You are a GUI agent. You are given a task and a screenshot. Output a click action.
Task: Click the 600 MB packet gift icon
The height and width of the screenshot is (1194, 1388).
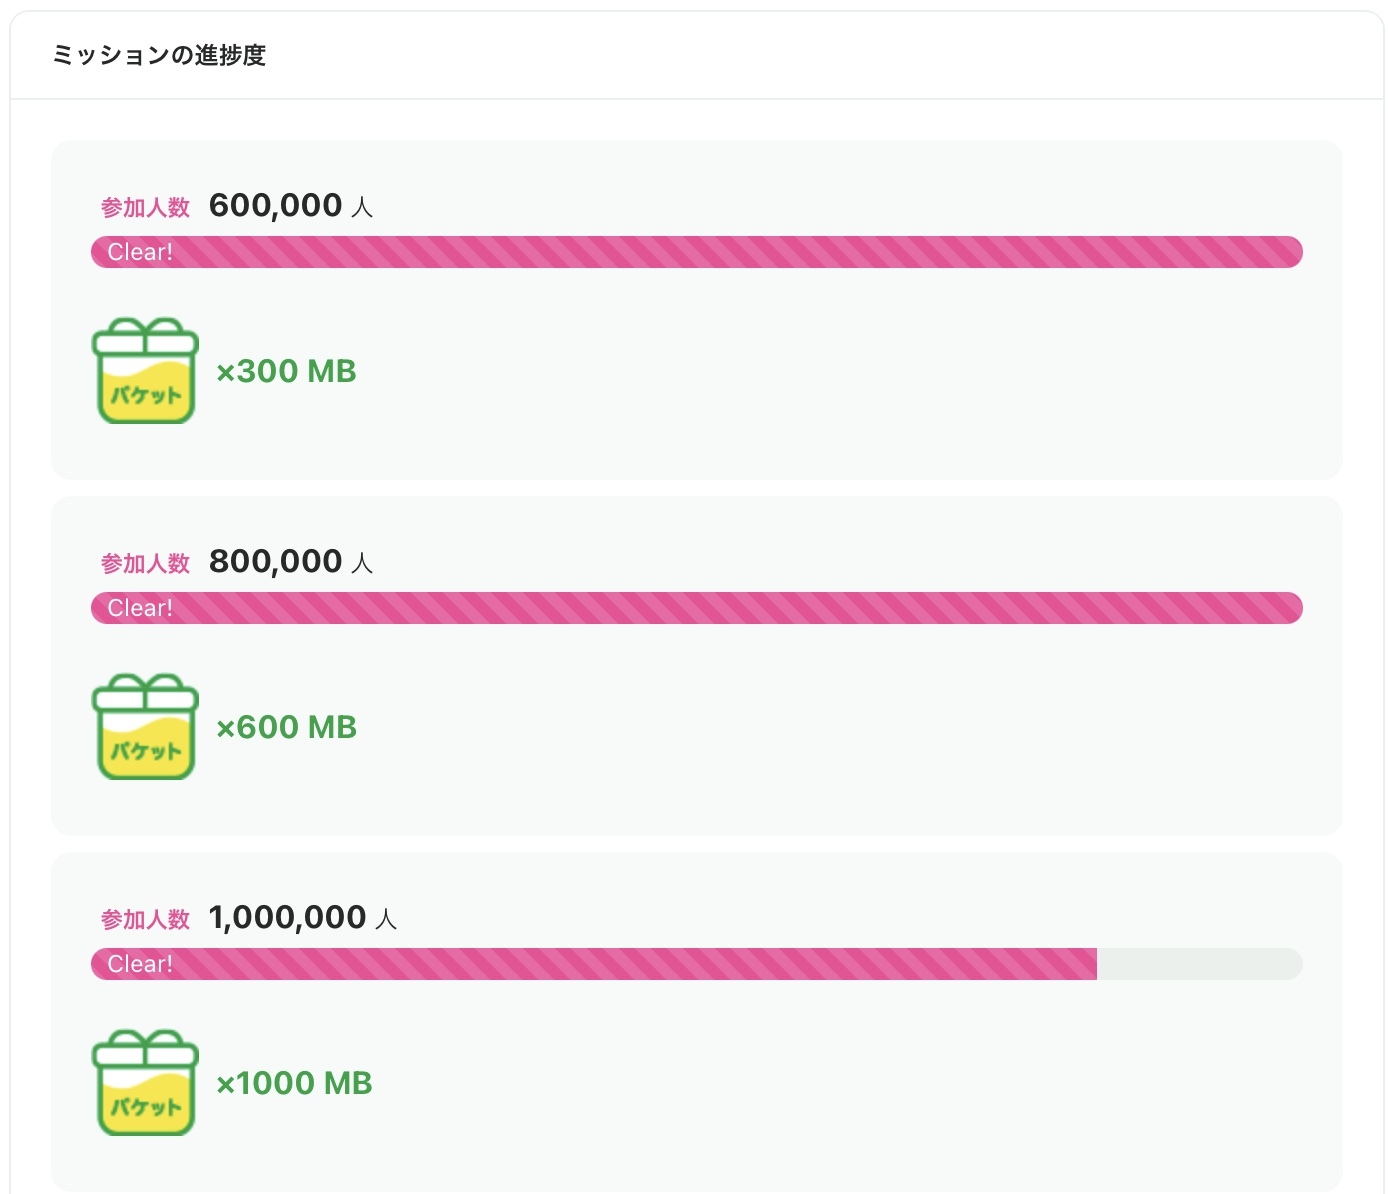point(145,727)
